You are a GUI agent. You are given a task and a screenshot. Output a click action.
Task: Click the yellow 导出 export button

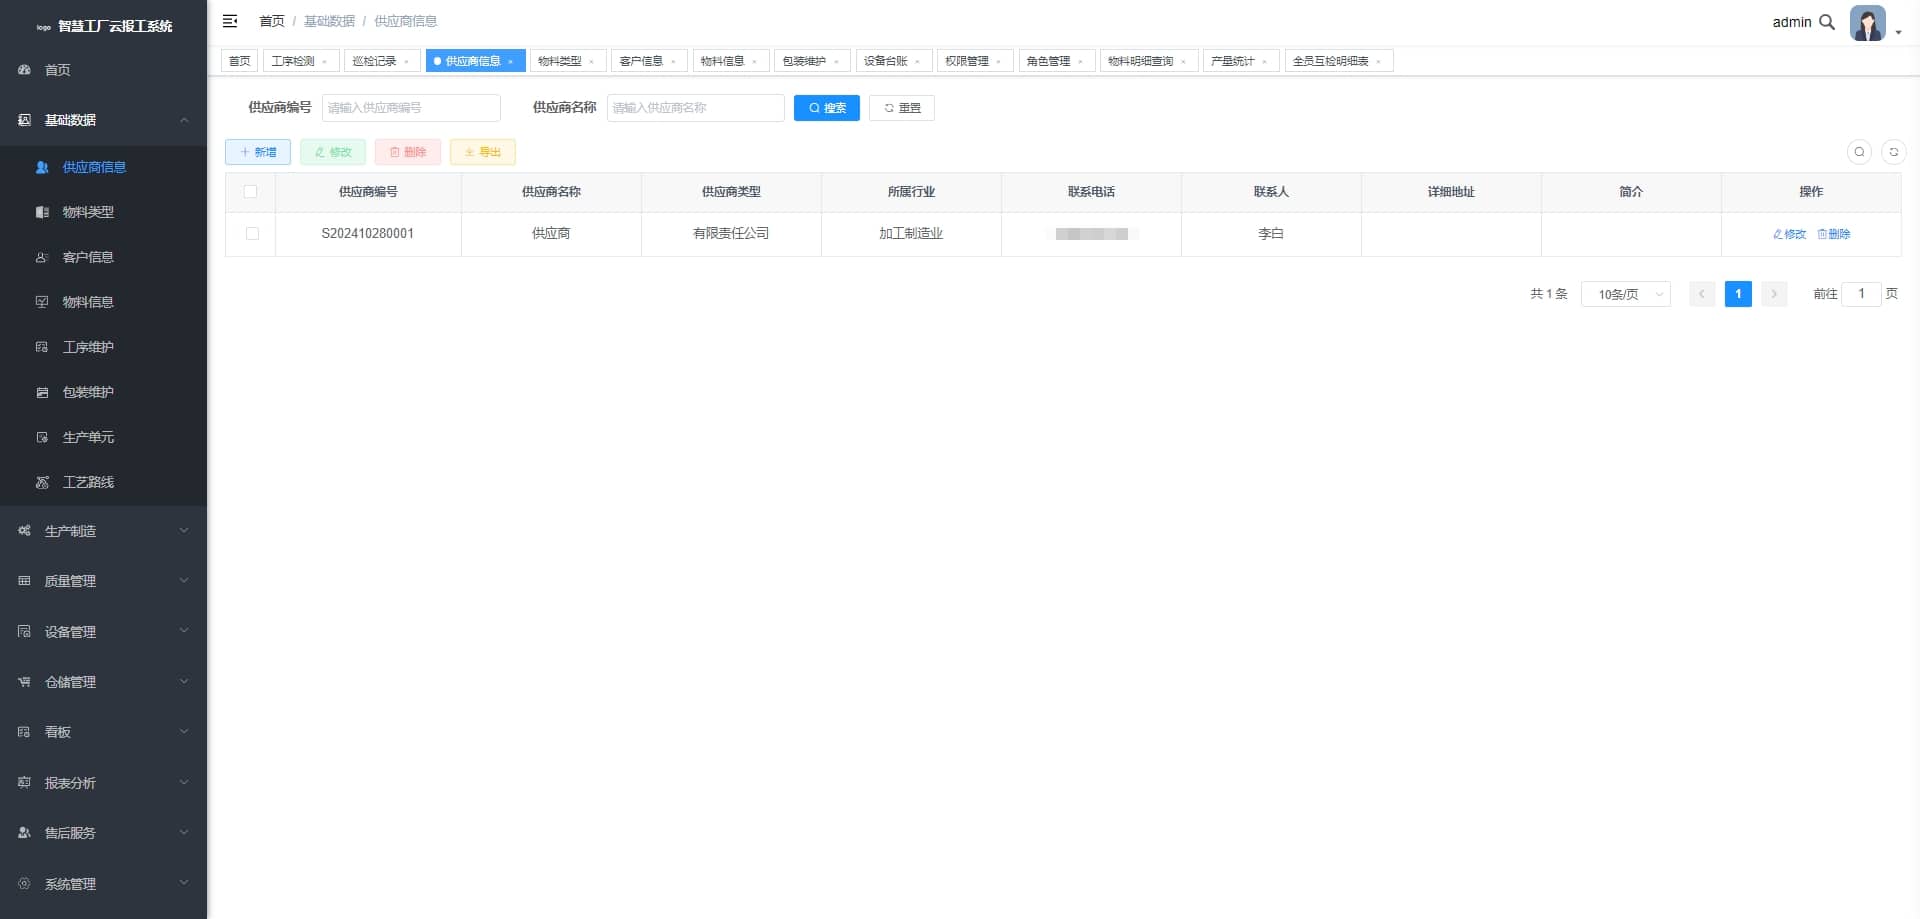483,152
